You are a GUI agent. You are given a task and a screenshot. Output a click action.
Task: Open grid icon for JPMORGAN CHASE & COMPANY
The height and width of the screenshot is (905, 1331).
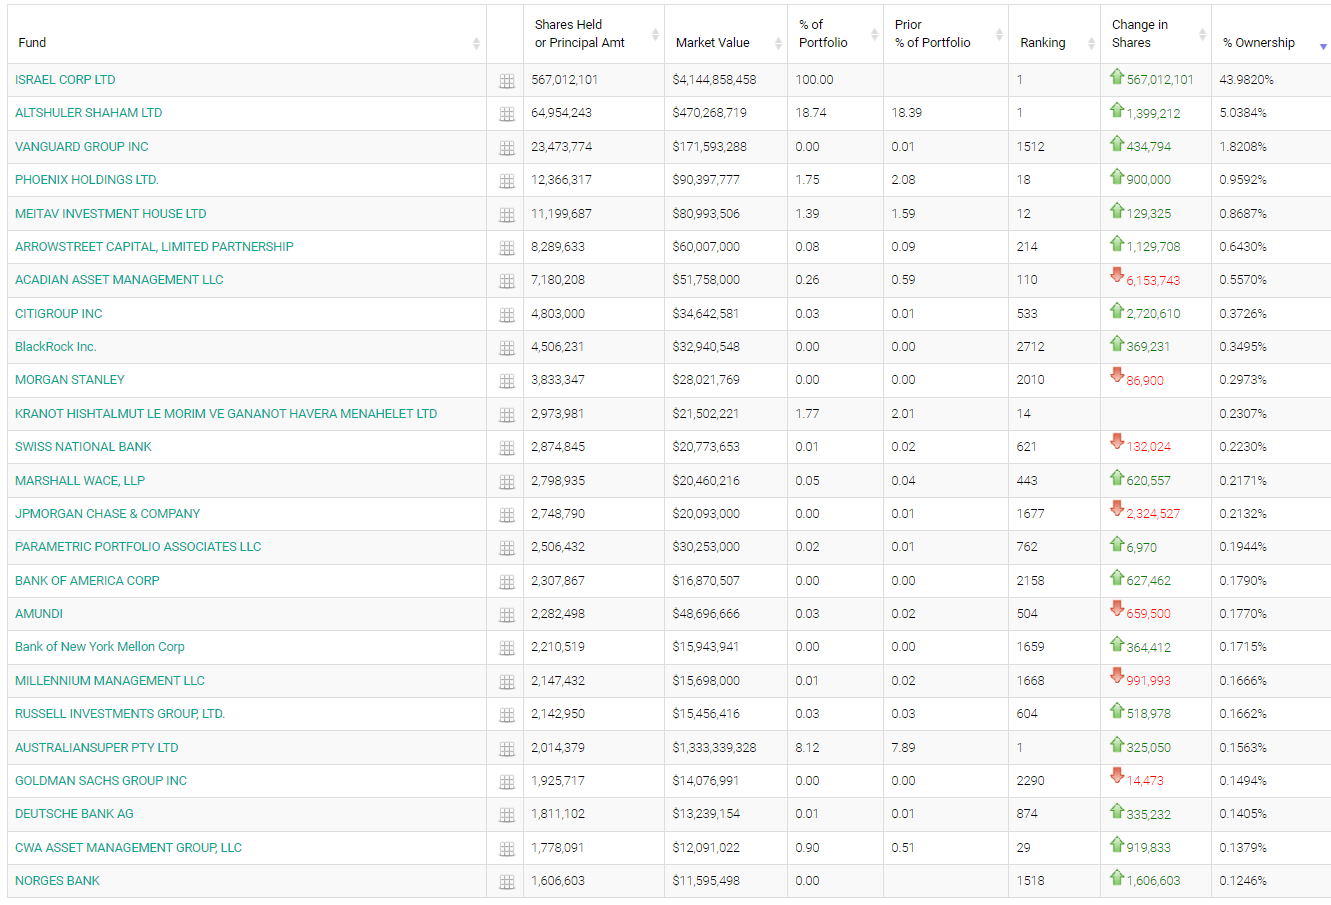[507, 515]
